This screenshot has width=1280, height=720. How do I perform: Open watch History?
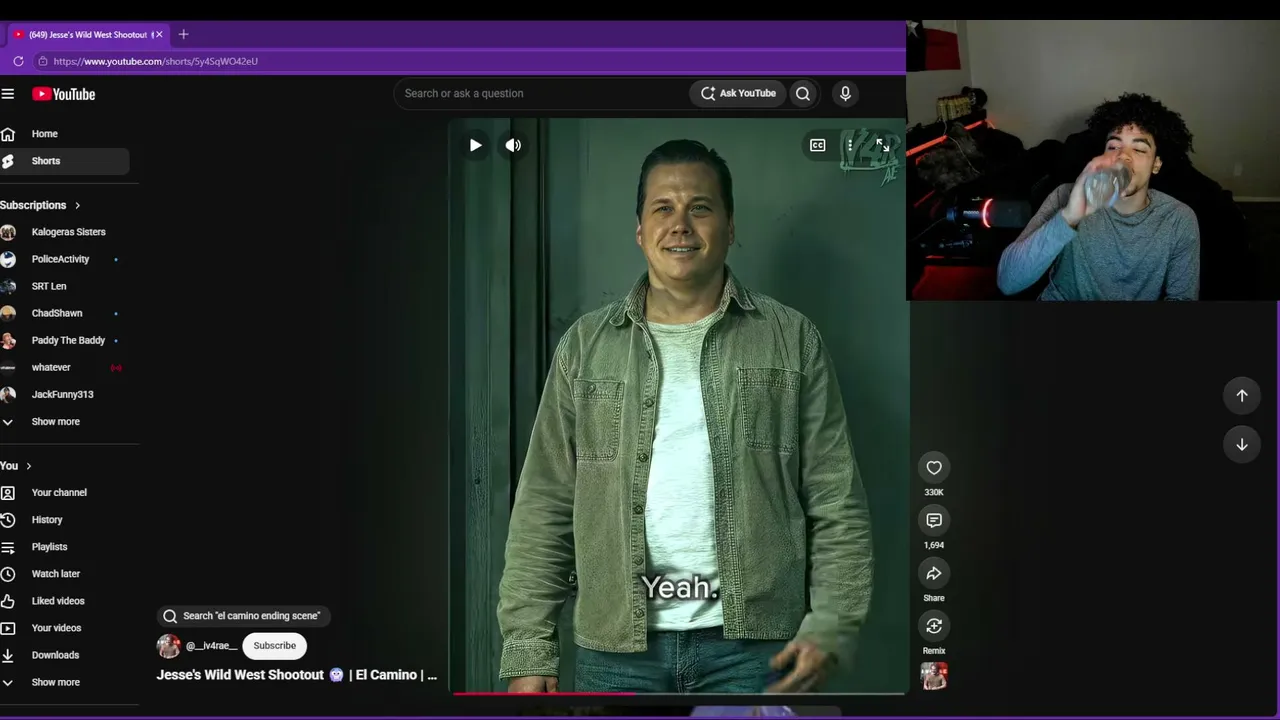(x=65, y=520)
